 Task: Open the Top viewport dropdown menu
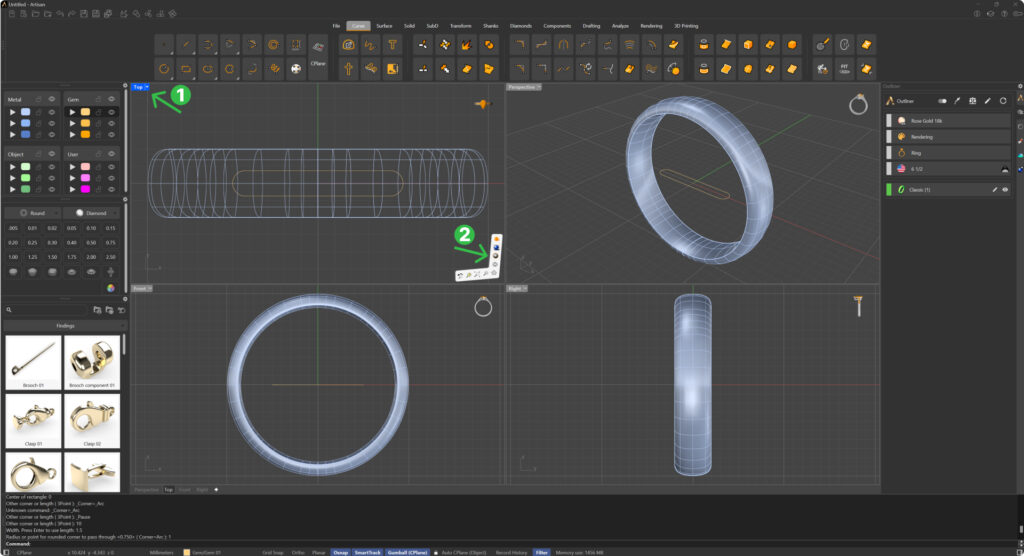pos(147,87)
